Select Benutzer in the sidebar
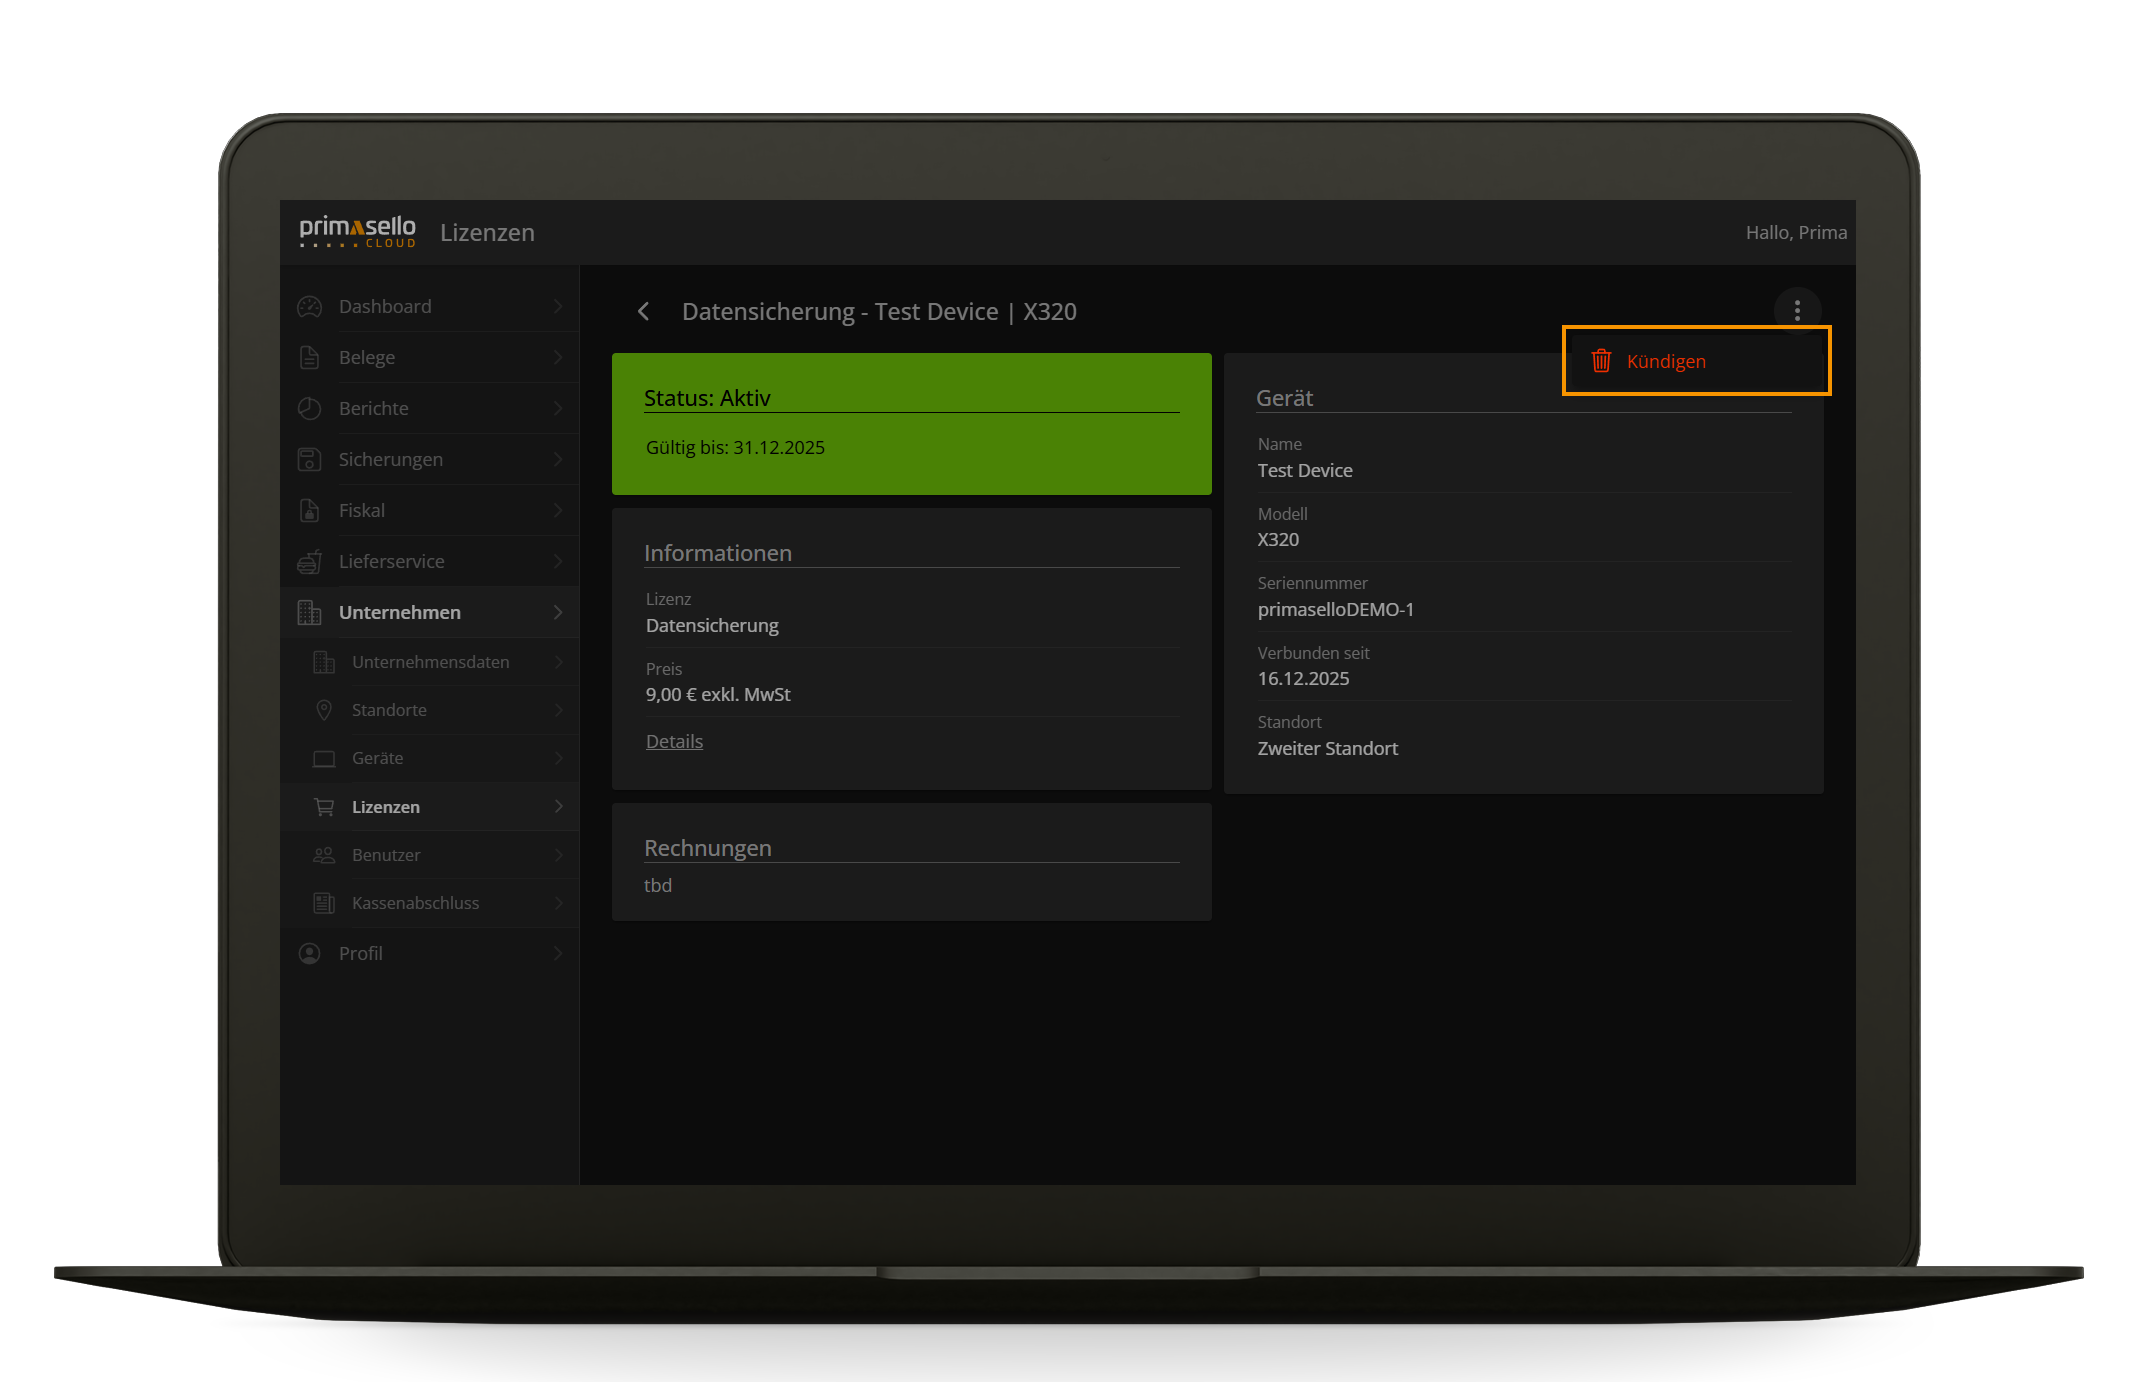Image resolution: width=2143 pixels, height=1382 pixels. point(386,855)
